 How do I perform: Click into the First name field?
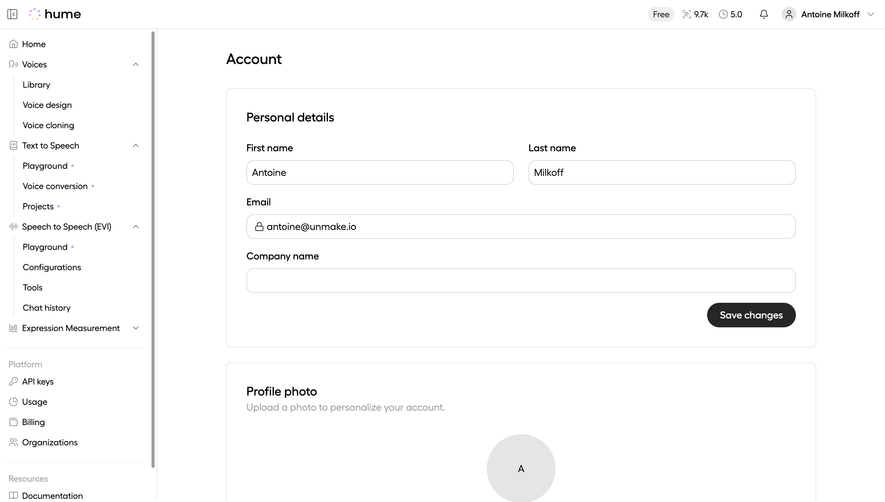pyautogui.click(x=380, y=172)
